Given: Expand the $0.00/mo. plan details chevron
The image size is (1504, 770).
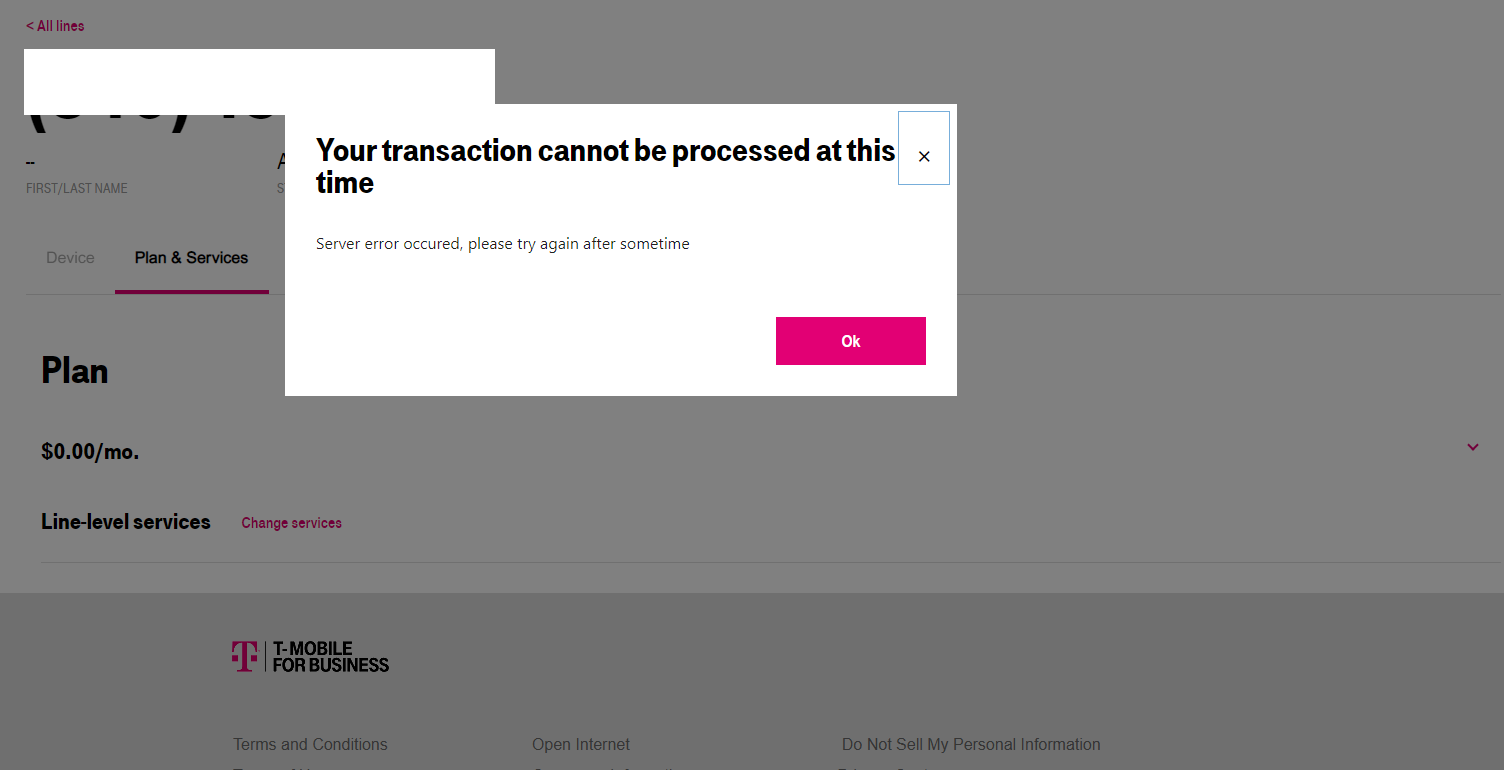Looking at the screenshot, I should pos(1471,447).
